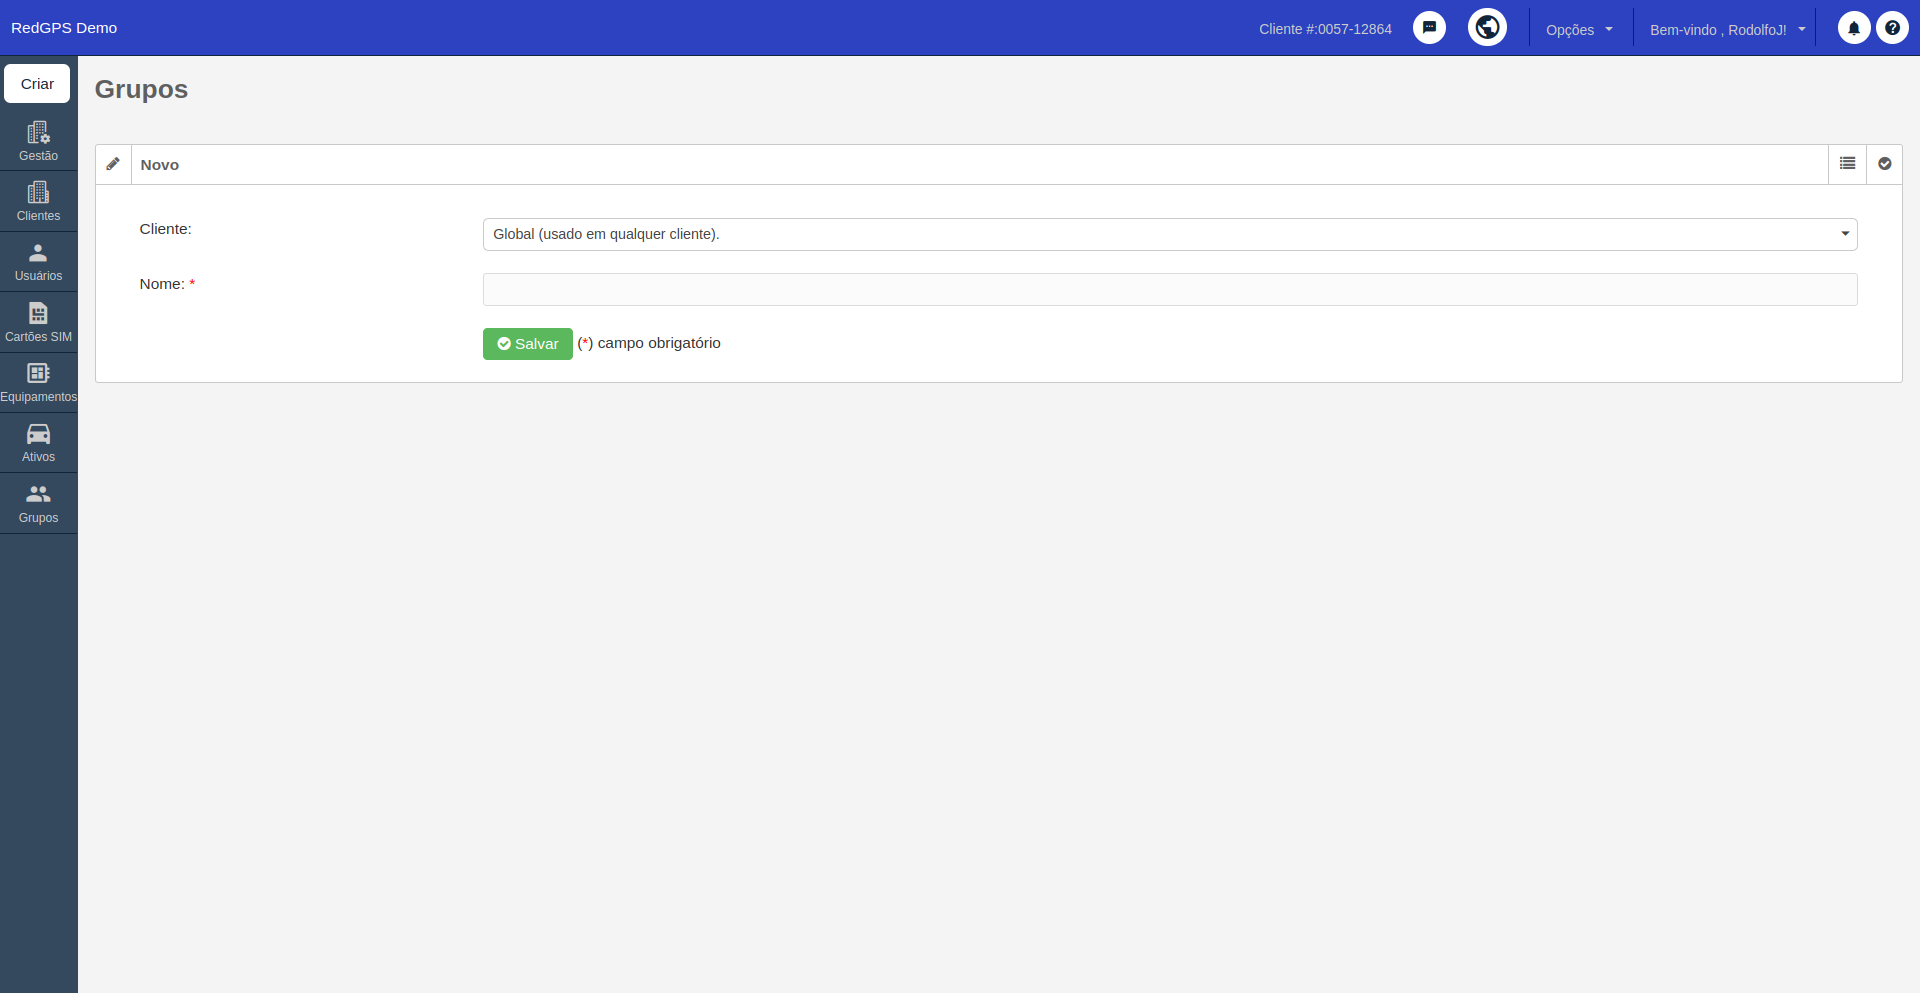The height and width of the screenshot is (993, 1920).
Task: Save the group with Salvar button
Action: [527, 344]
